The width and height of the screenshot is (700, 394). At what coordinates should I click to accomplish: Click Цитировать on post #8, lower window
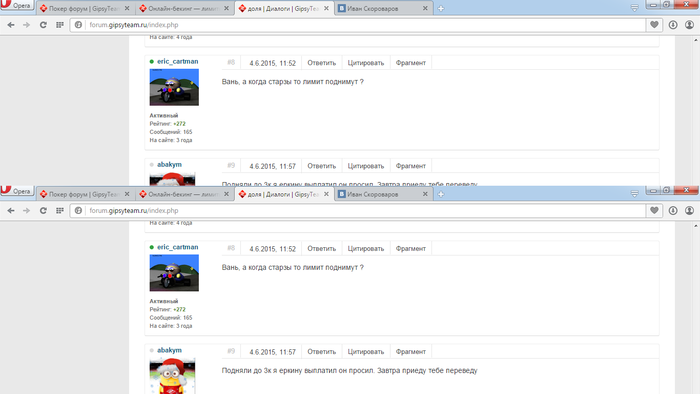click(366, 249)
